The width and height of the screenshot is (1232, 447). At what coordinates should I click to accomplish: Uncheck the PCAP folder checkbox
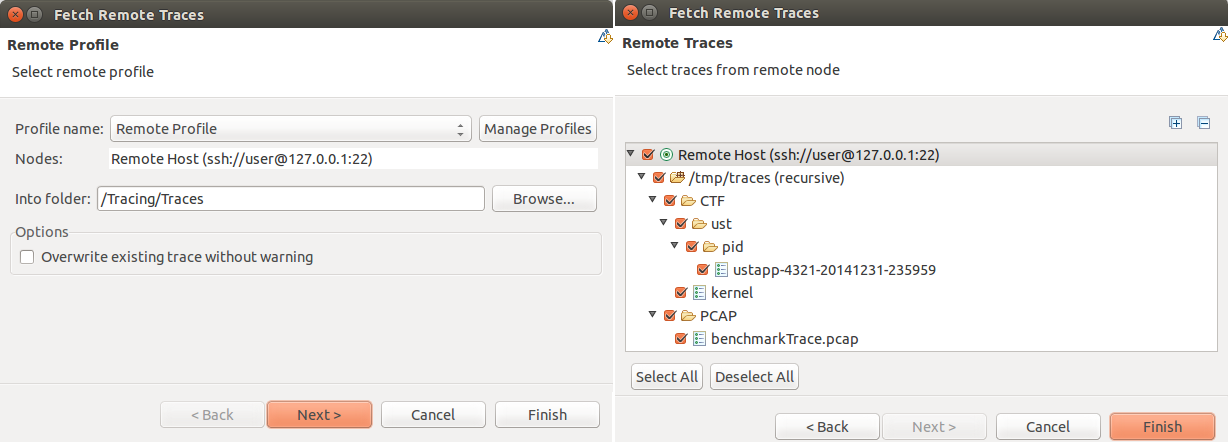[670, 316]
